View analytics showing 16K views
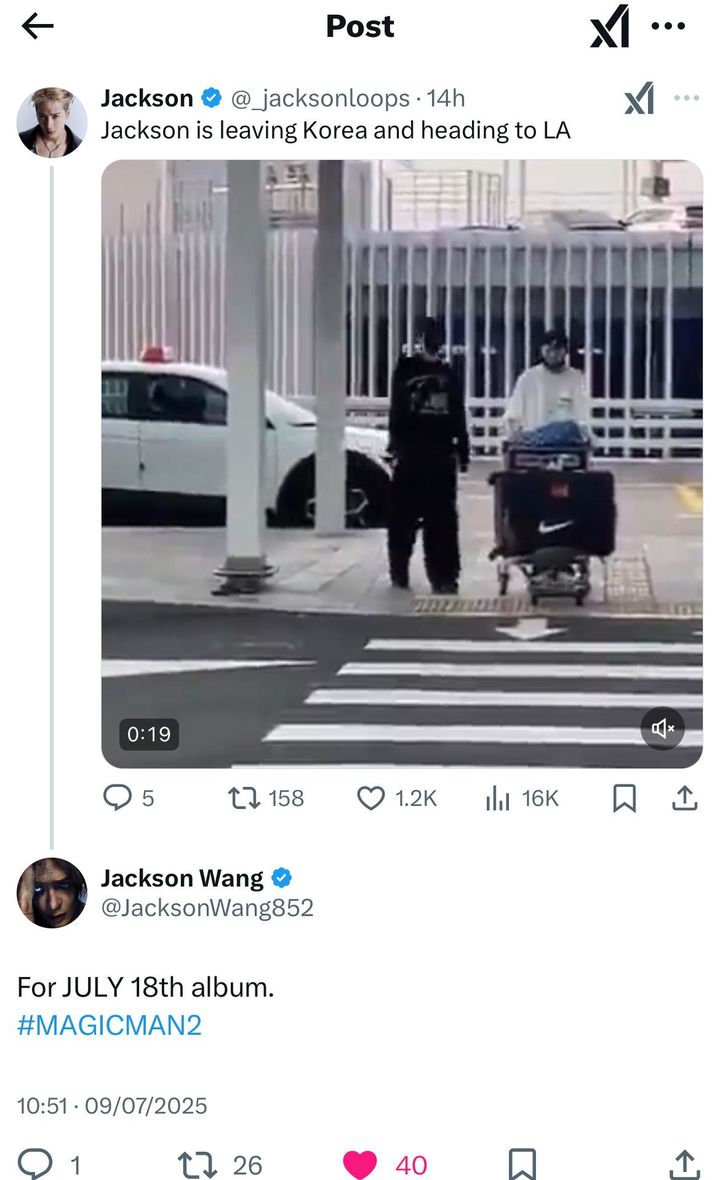The image size is (720, 1180). pyautogui.click(x=522, y=798)
